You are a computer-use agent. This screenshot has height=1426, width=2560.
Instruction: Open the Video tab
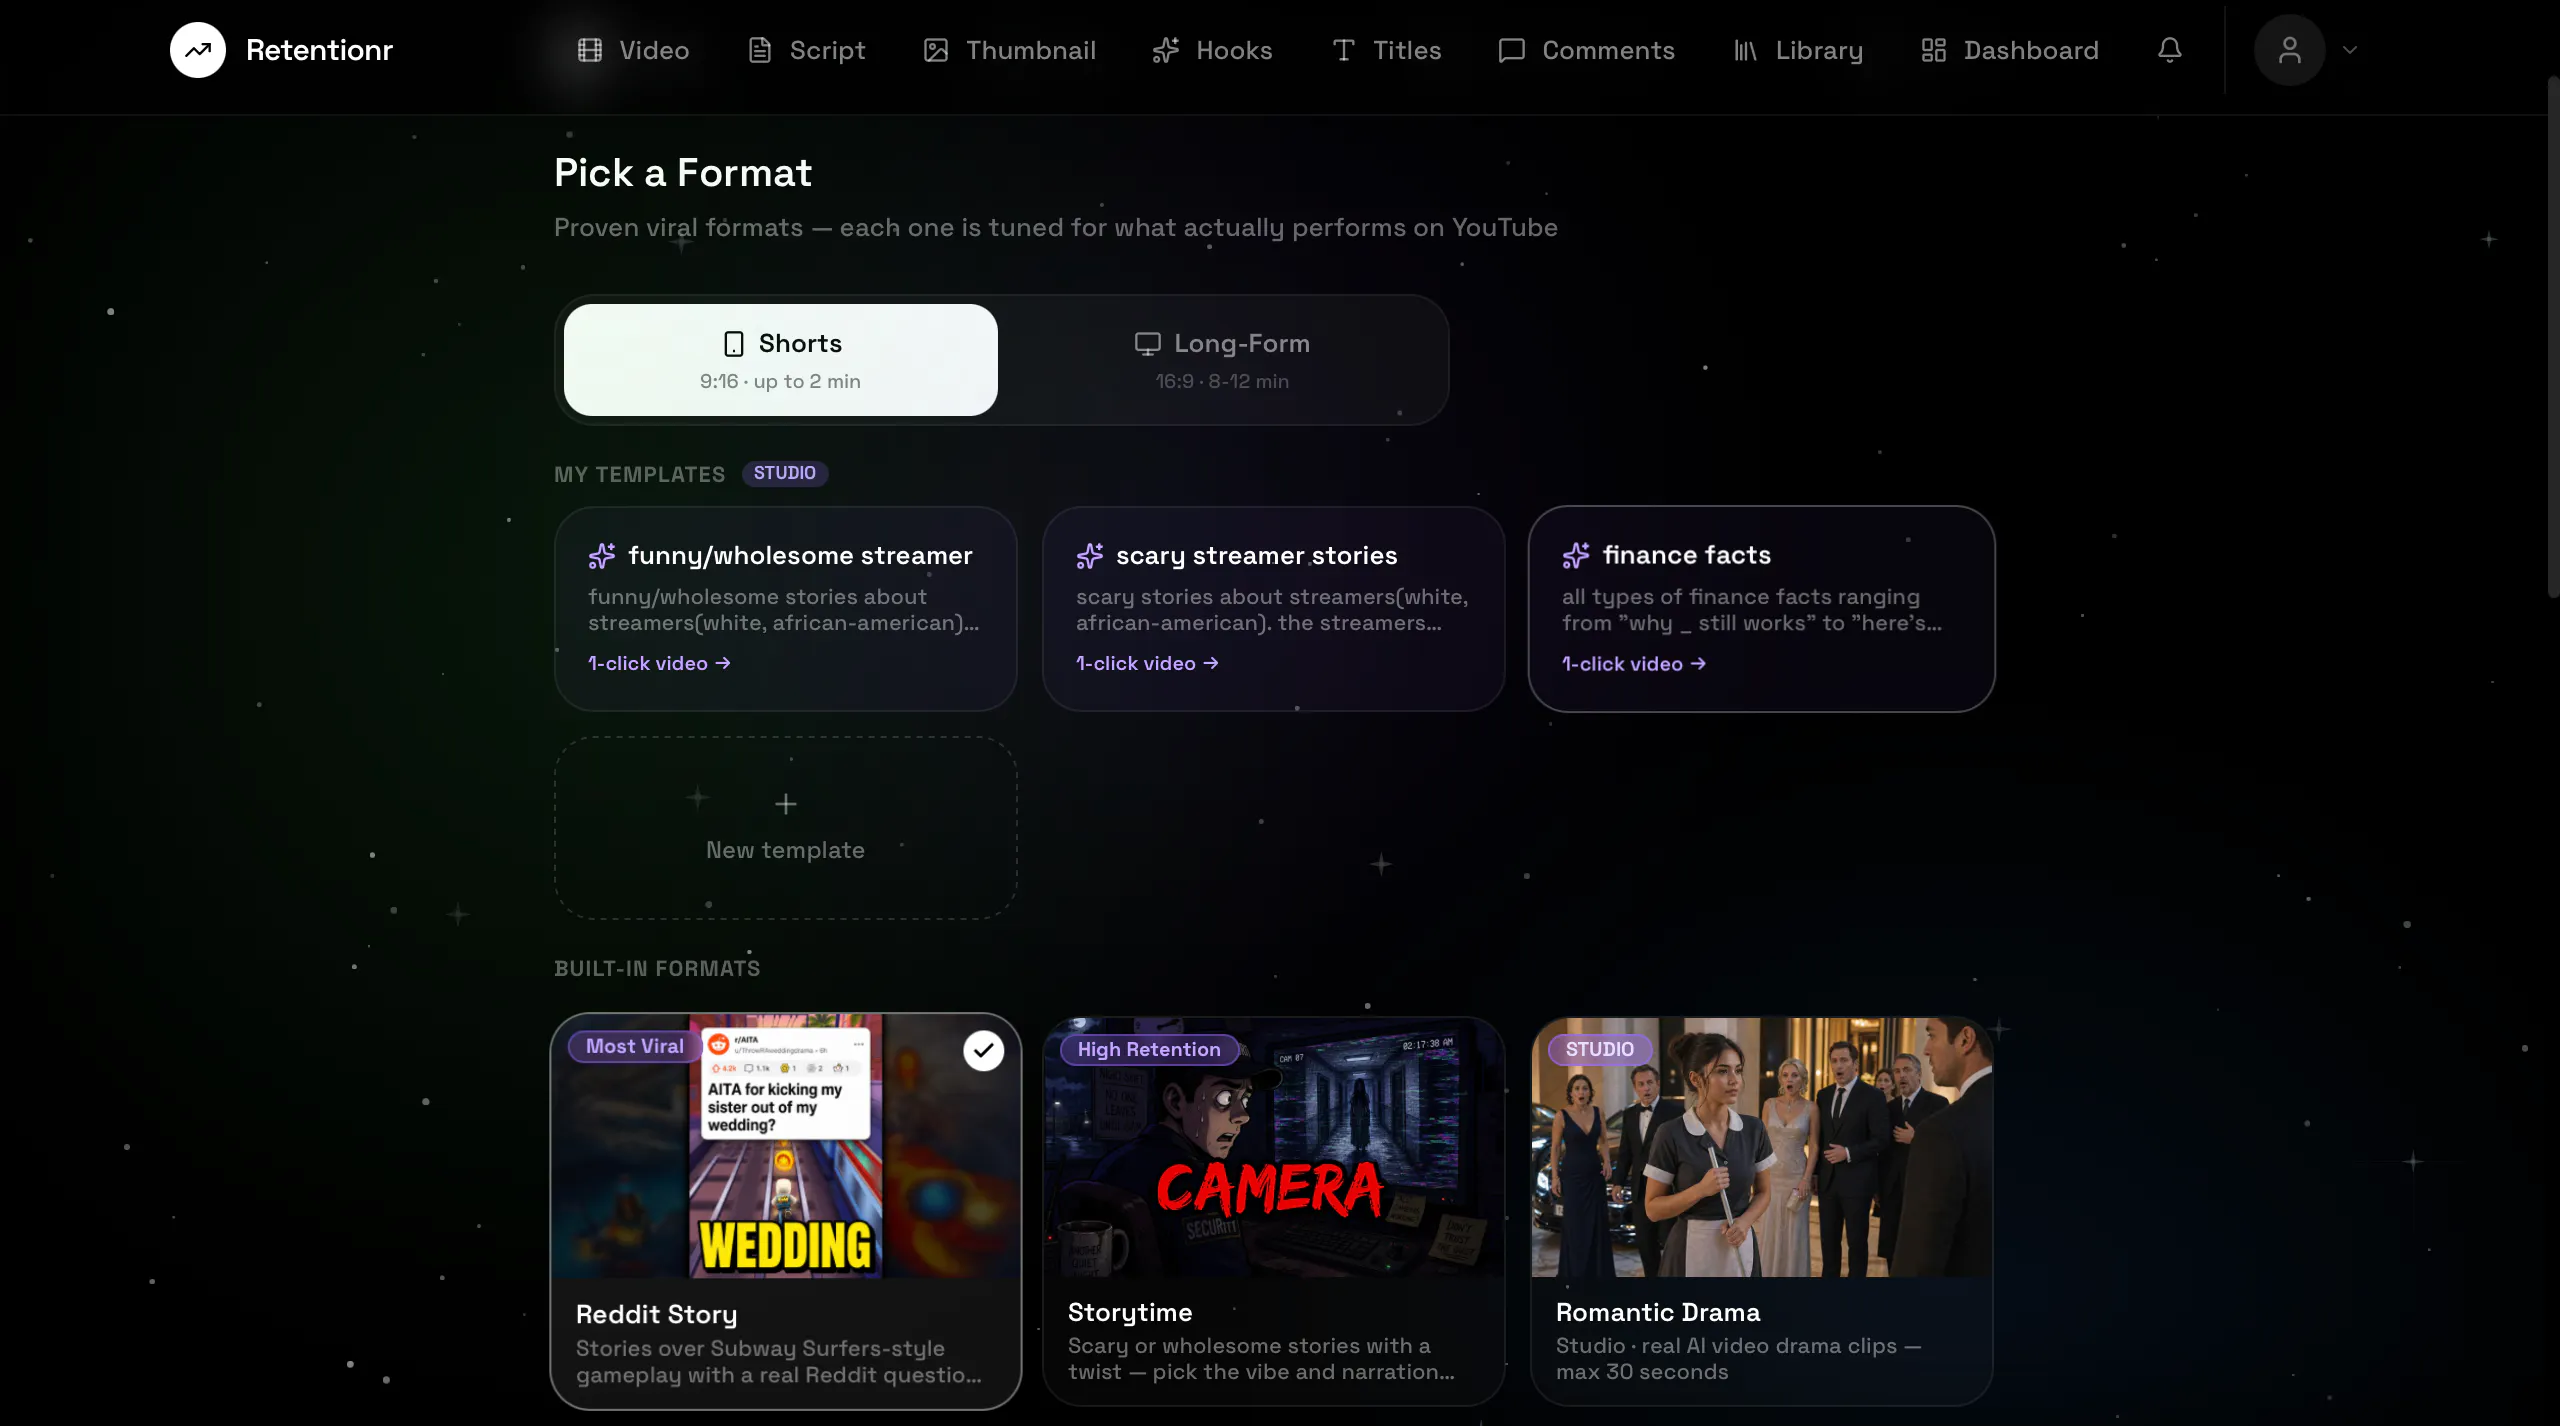tap(634, 50)
